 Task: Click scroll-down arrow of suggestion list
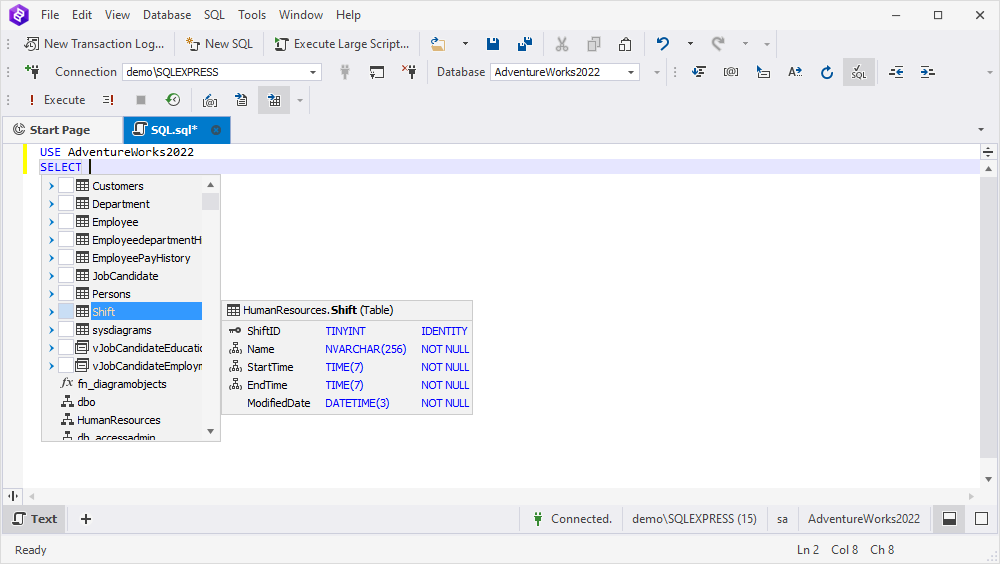(210, 432)
